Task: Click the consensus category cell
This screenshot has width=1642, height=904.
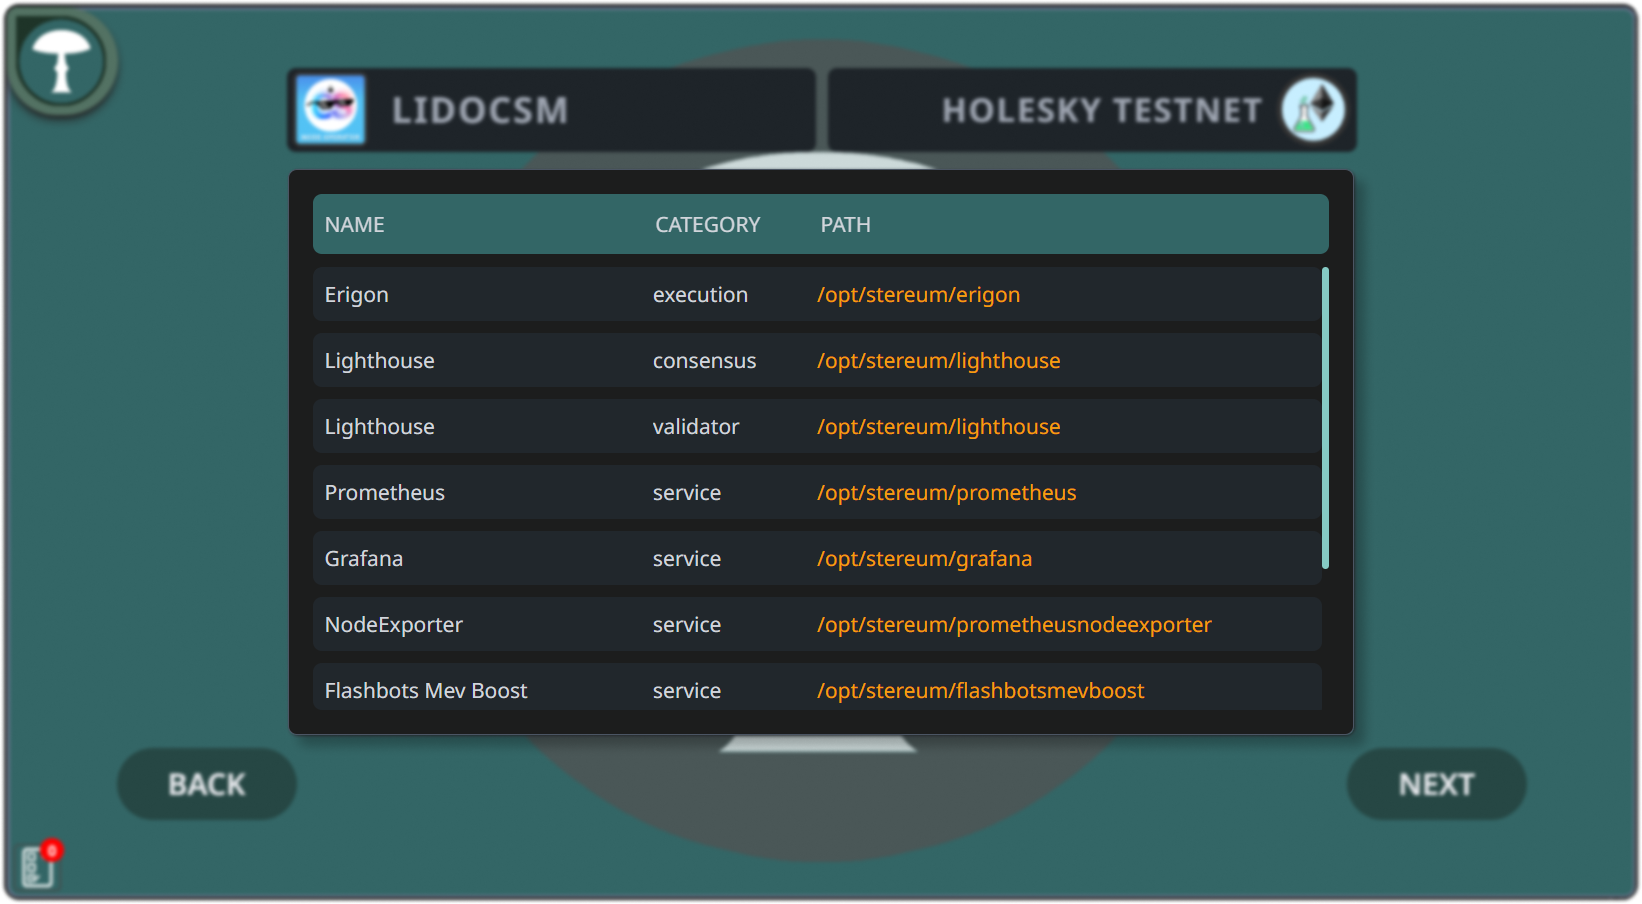Action: coord(705,361)
